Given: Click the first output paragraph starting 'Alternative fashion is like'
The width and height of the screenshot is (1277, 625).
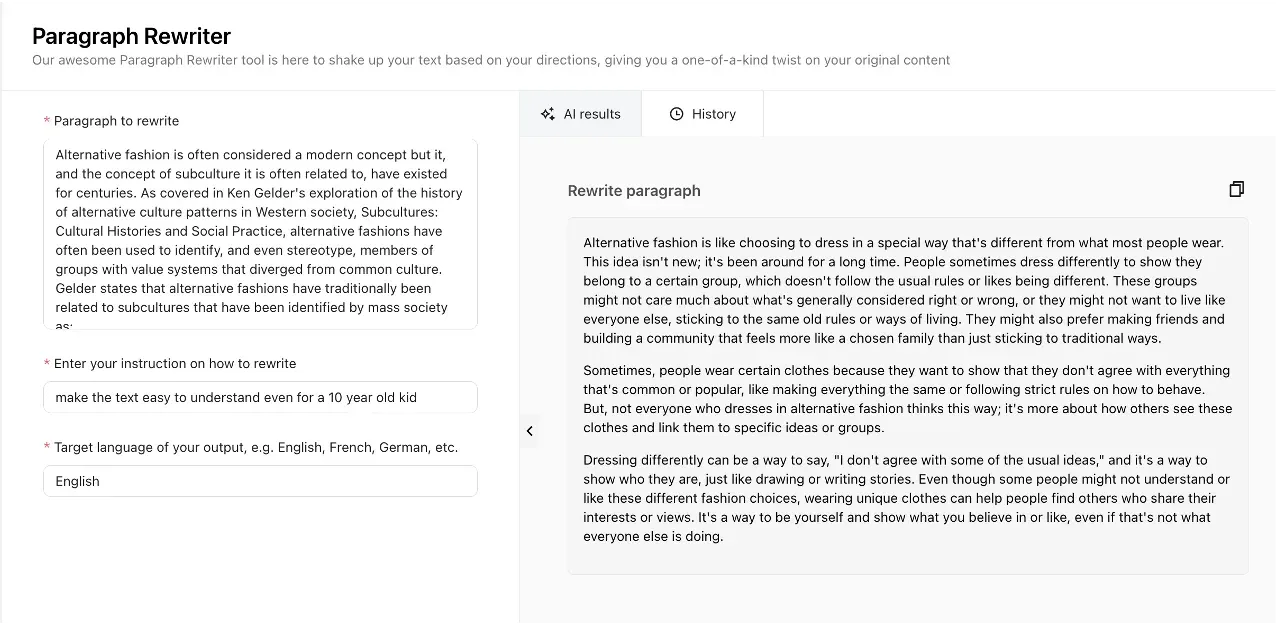Looking at the screenshot, I should pos(905,290).
